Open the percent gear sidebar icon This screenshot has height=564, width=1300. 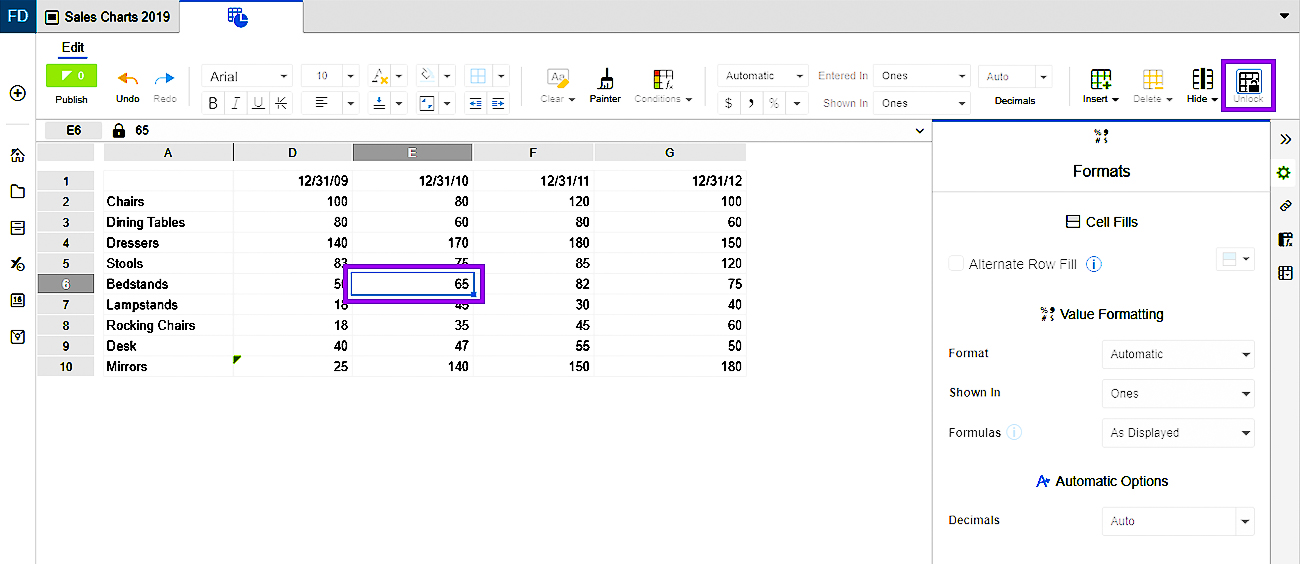pyautogui.click(x=17, y=264)
